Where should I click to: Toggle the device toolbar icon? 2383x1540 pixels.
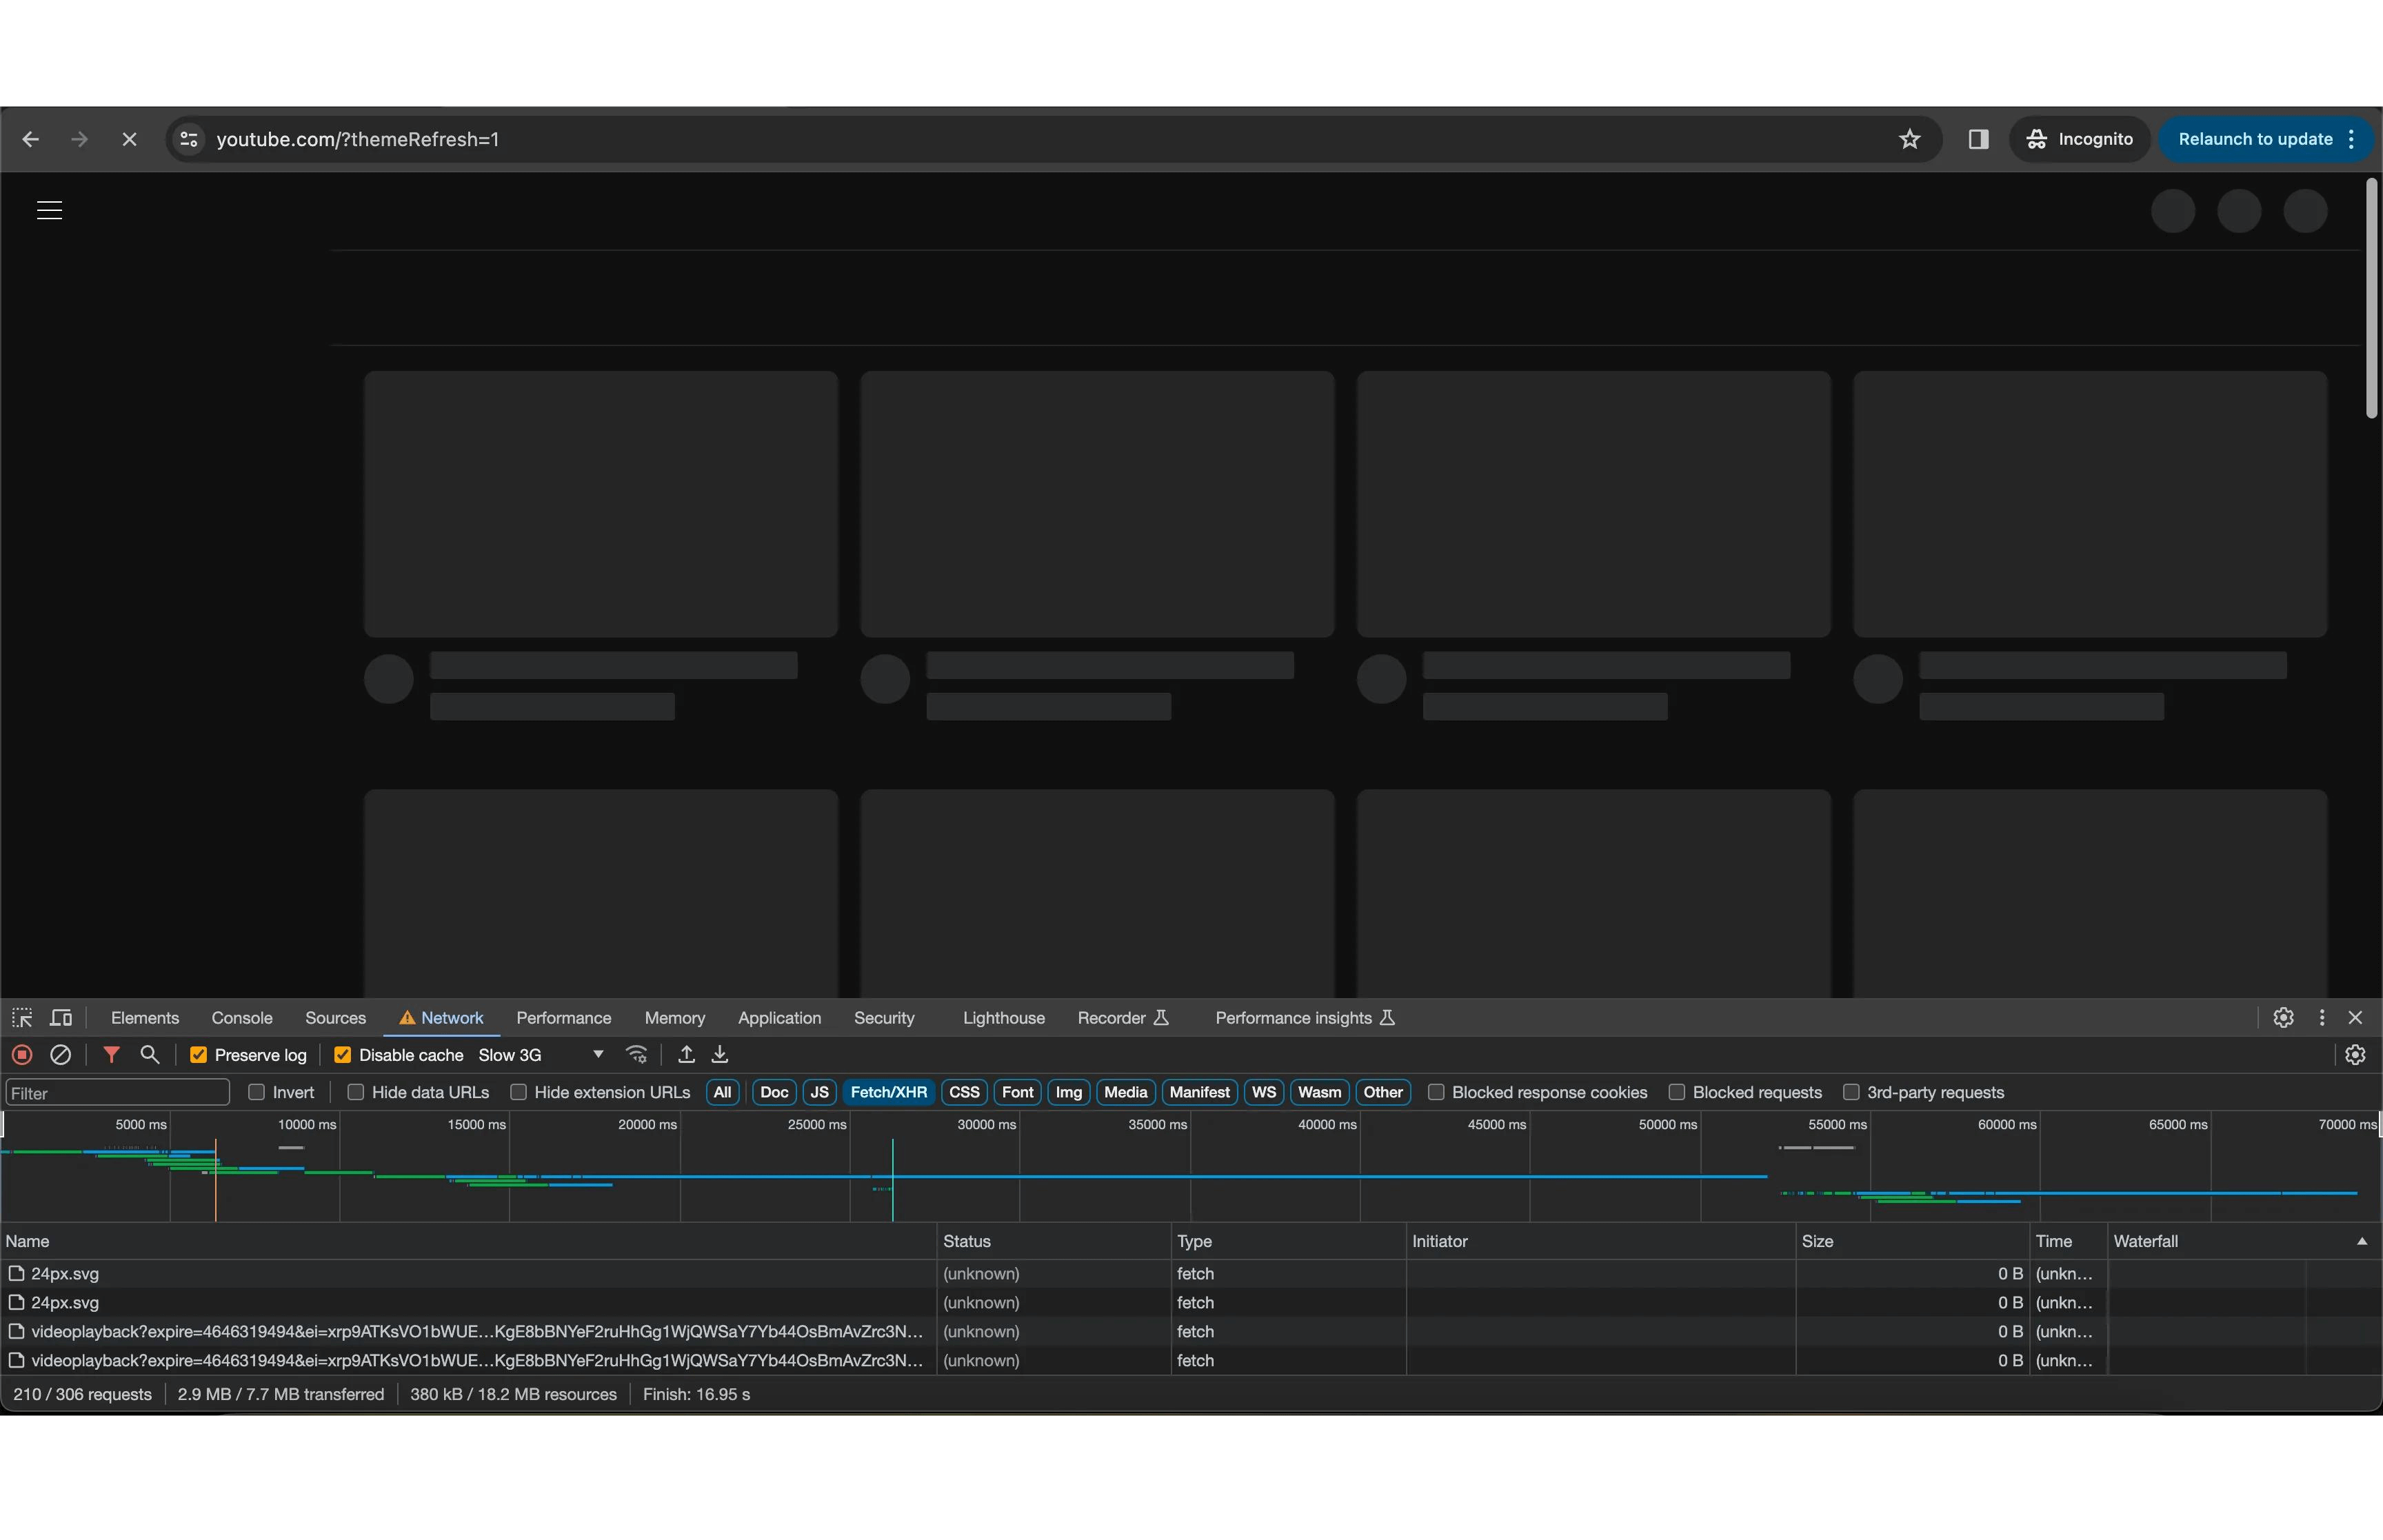pyautogui.click(x=61, y=1018)
